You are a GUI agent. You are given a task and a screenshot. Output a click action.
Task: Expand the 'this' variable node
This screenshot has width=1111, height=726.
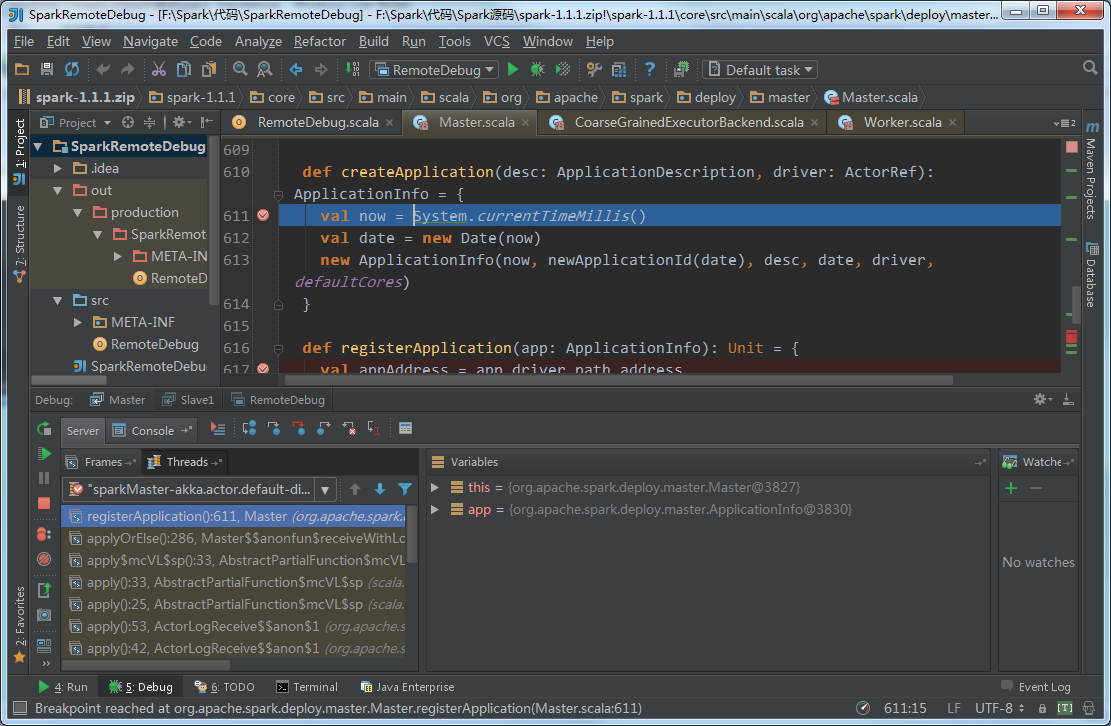pyautogui.click(x=435, y=487)
